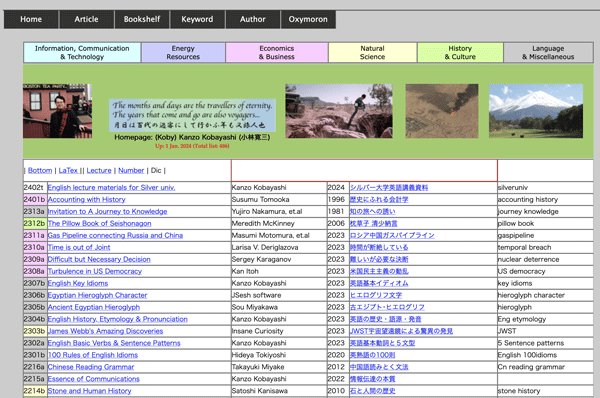The image size is (600, 398).
Task: Open Japanese link 英語基本イディオム
Action: click(x=379, y=283)
